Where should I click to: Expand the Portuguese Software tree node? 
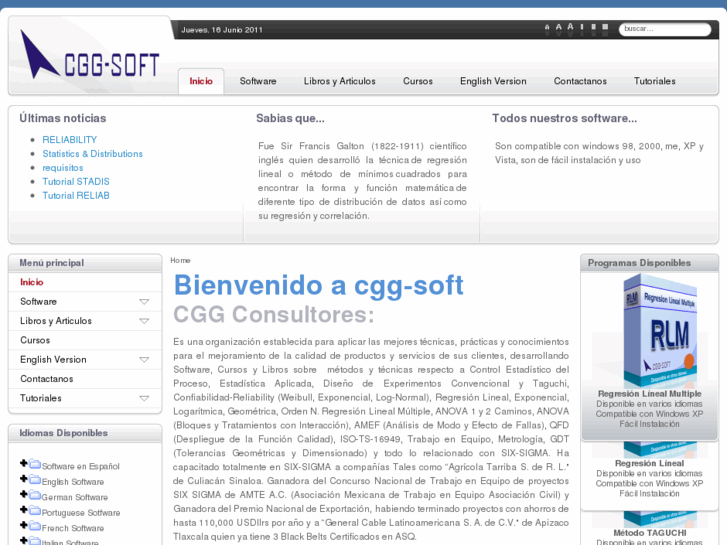point(24,510)
